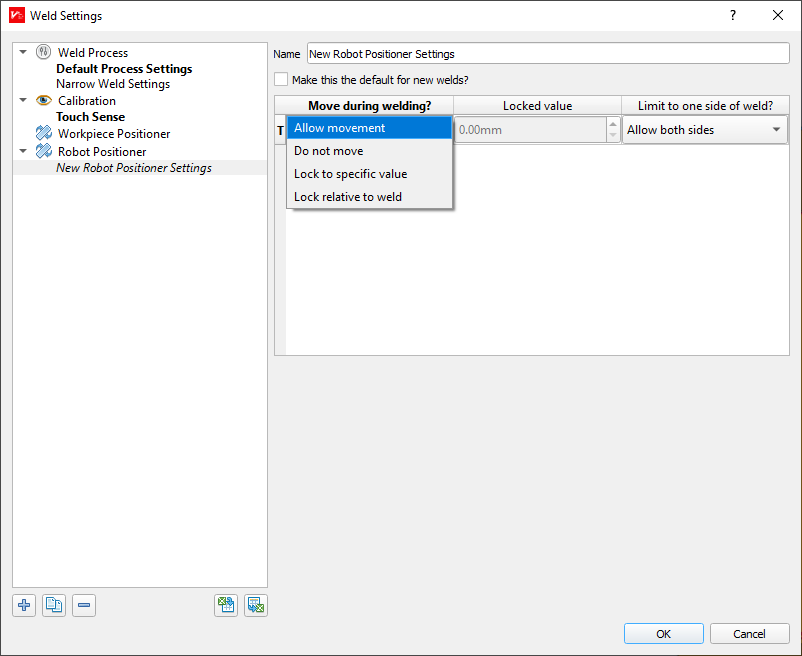802x656 pixels.
Task: Select Weld Process tree label
Action: click(x=93, y=52)
